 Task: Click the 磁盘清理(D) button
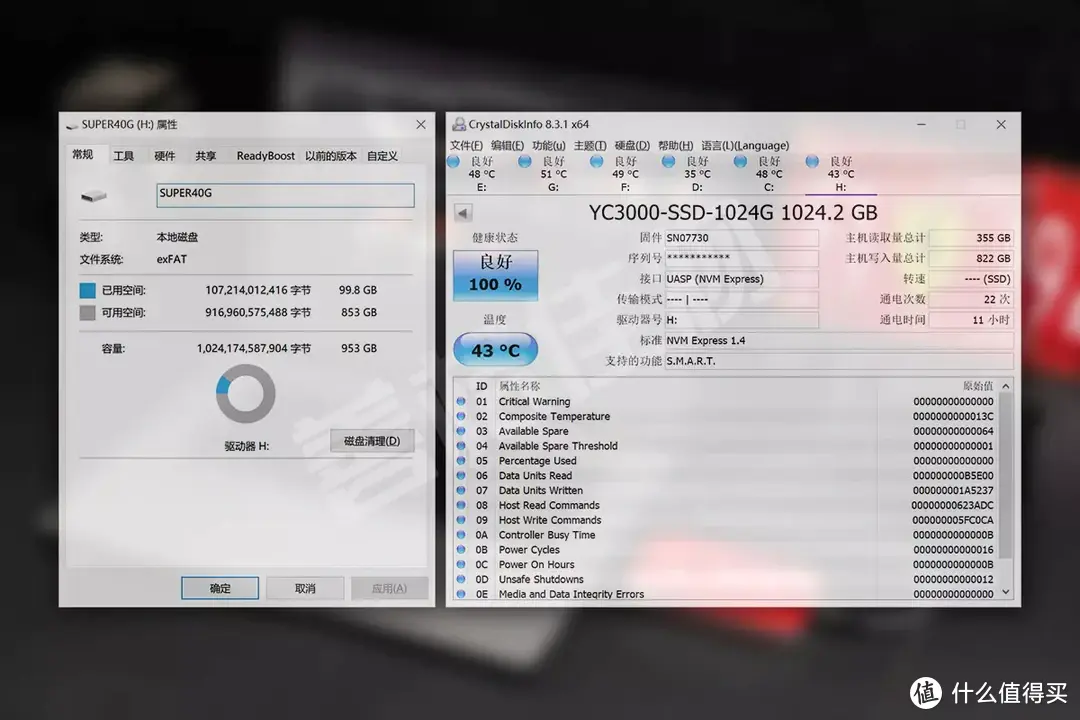[x=372, y=441]
